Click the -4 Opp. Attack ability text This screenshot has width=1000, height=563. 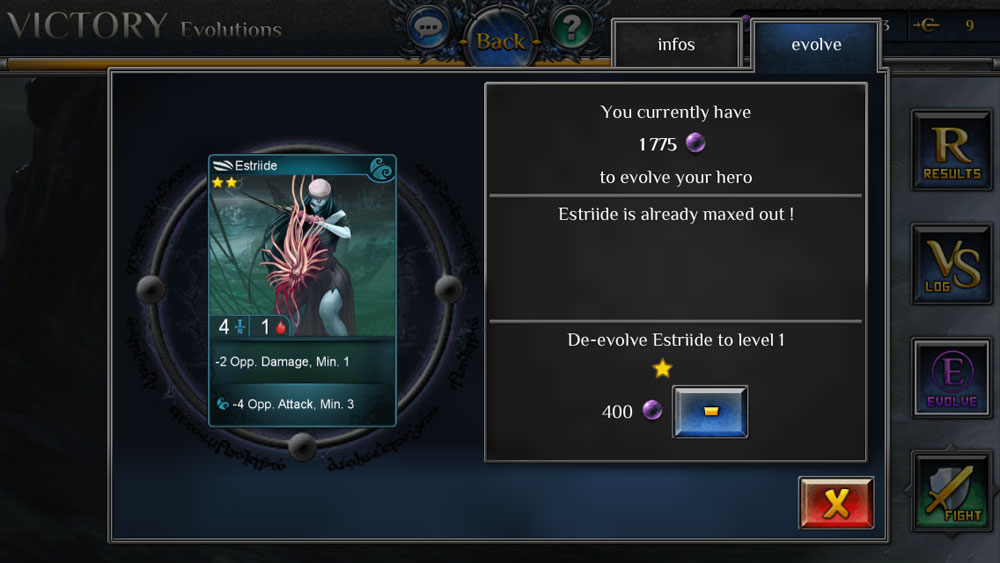pos(293,404)
